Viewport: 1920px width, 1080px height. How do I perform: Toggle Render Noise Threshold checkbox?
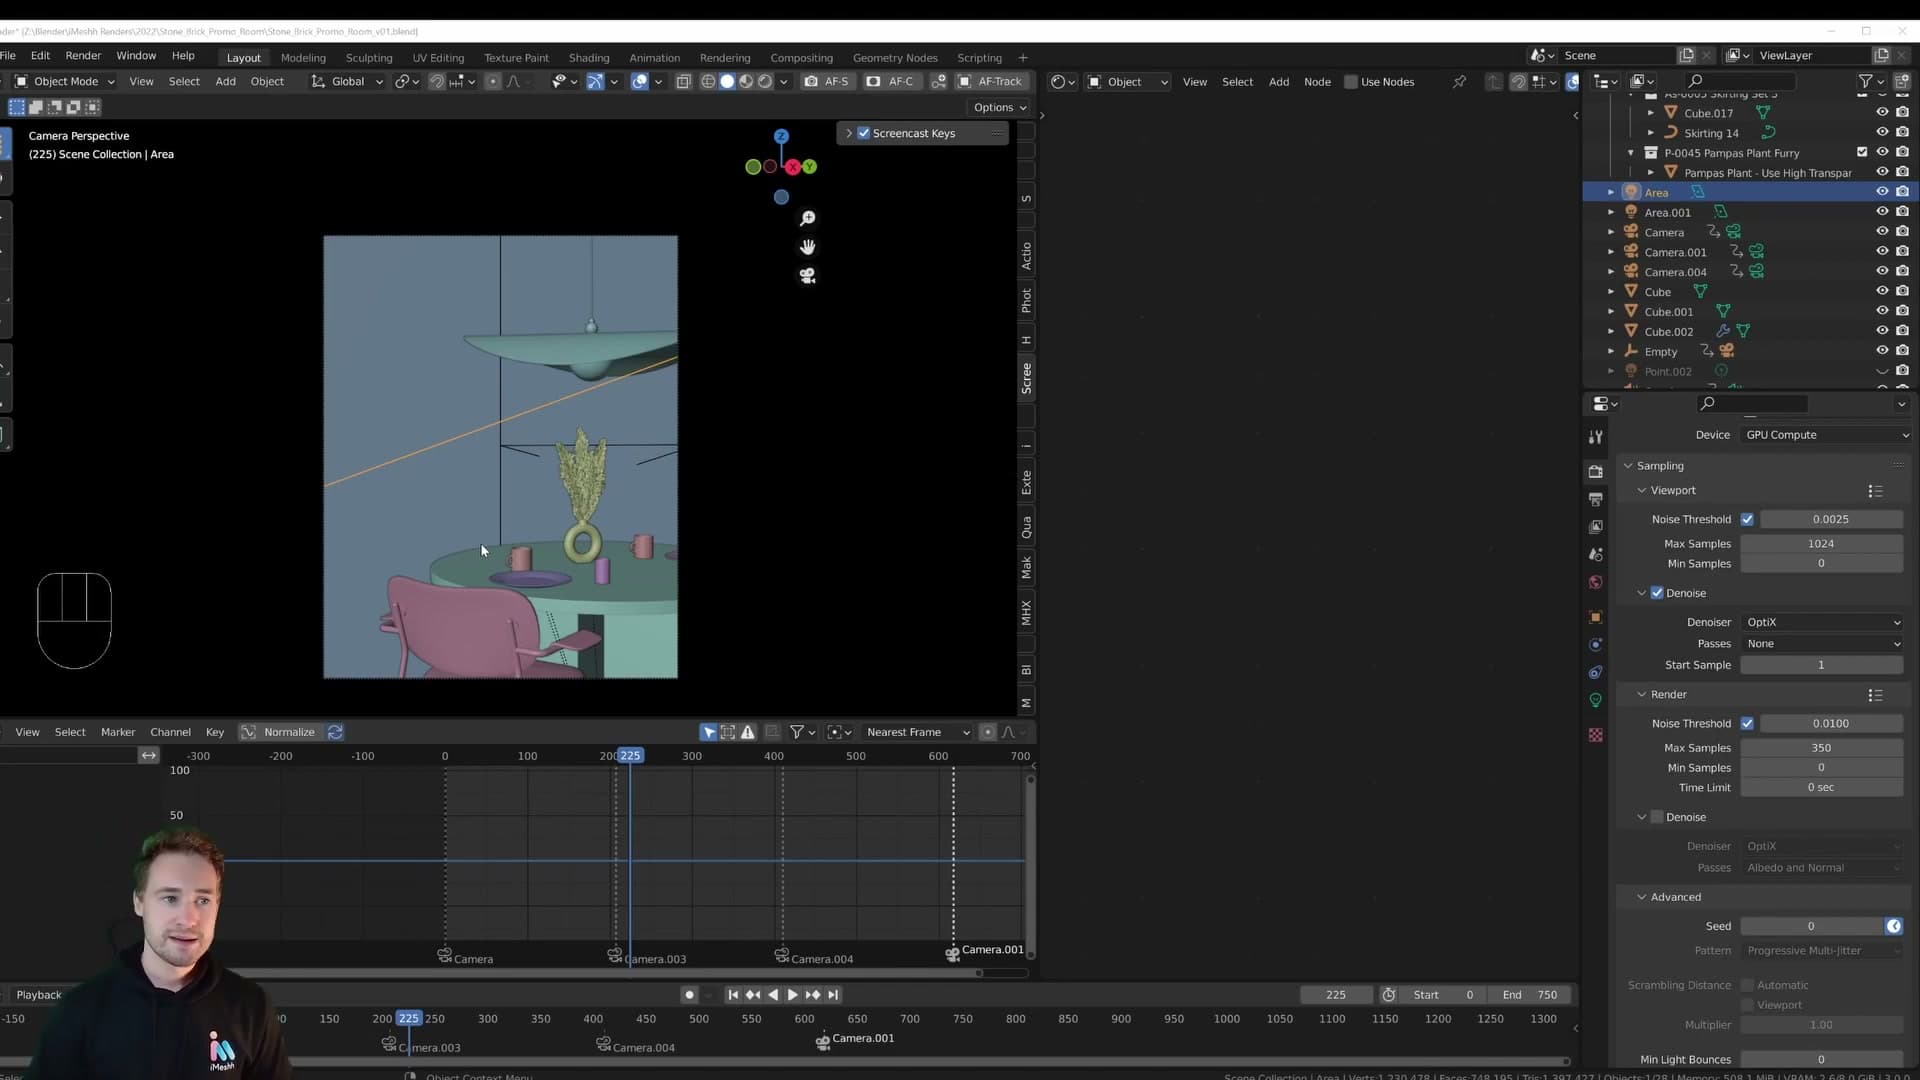pos(1747,723)
